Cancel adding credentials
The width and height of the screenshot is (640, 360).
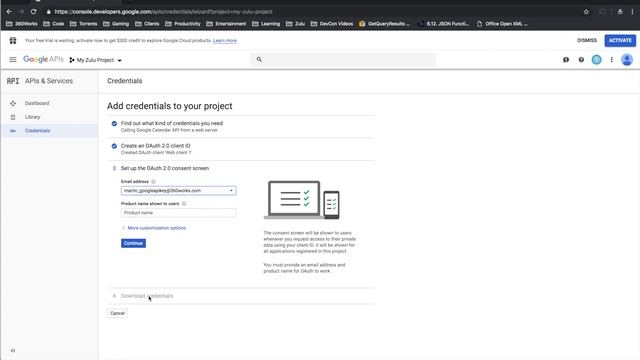[118, 313]
